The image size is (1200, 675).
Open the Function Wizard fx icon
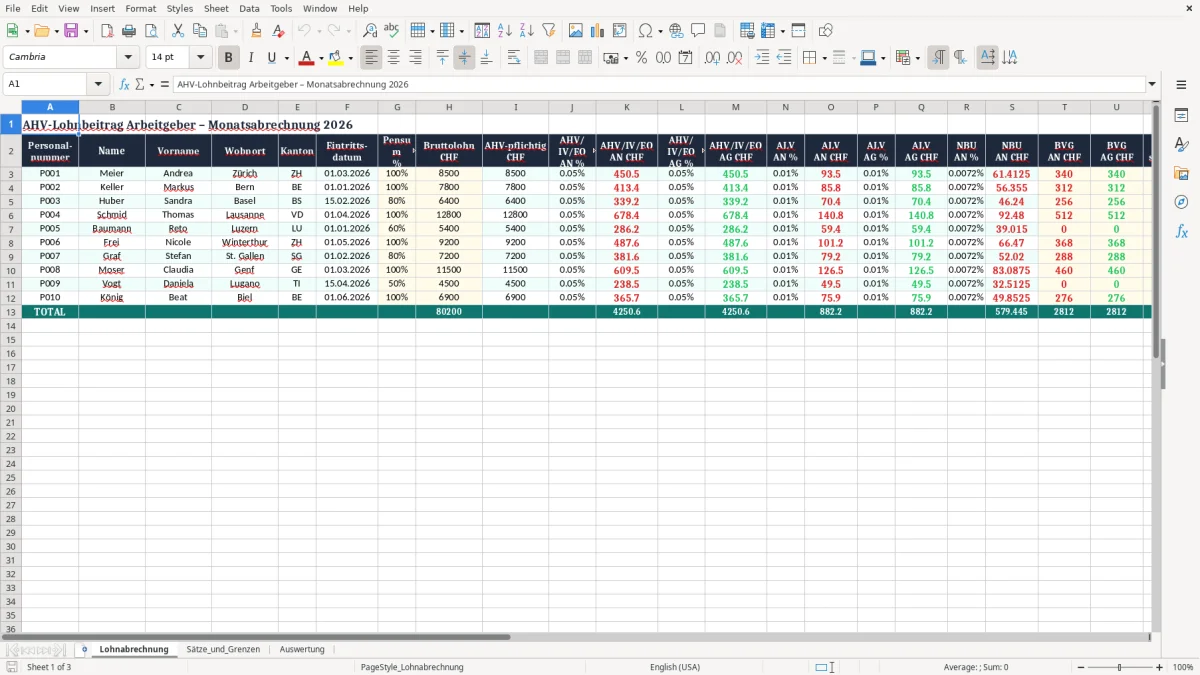[125, 84]
